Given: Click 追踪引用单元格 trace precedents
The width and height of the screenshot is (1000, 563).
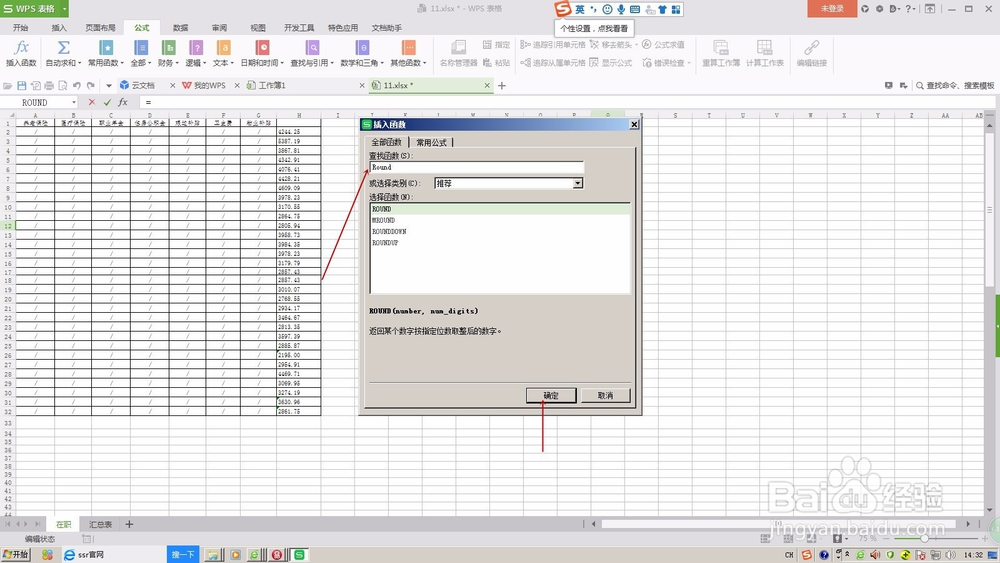Looking at the screenshot, I should point(552,45).
